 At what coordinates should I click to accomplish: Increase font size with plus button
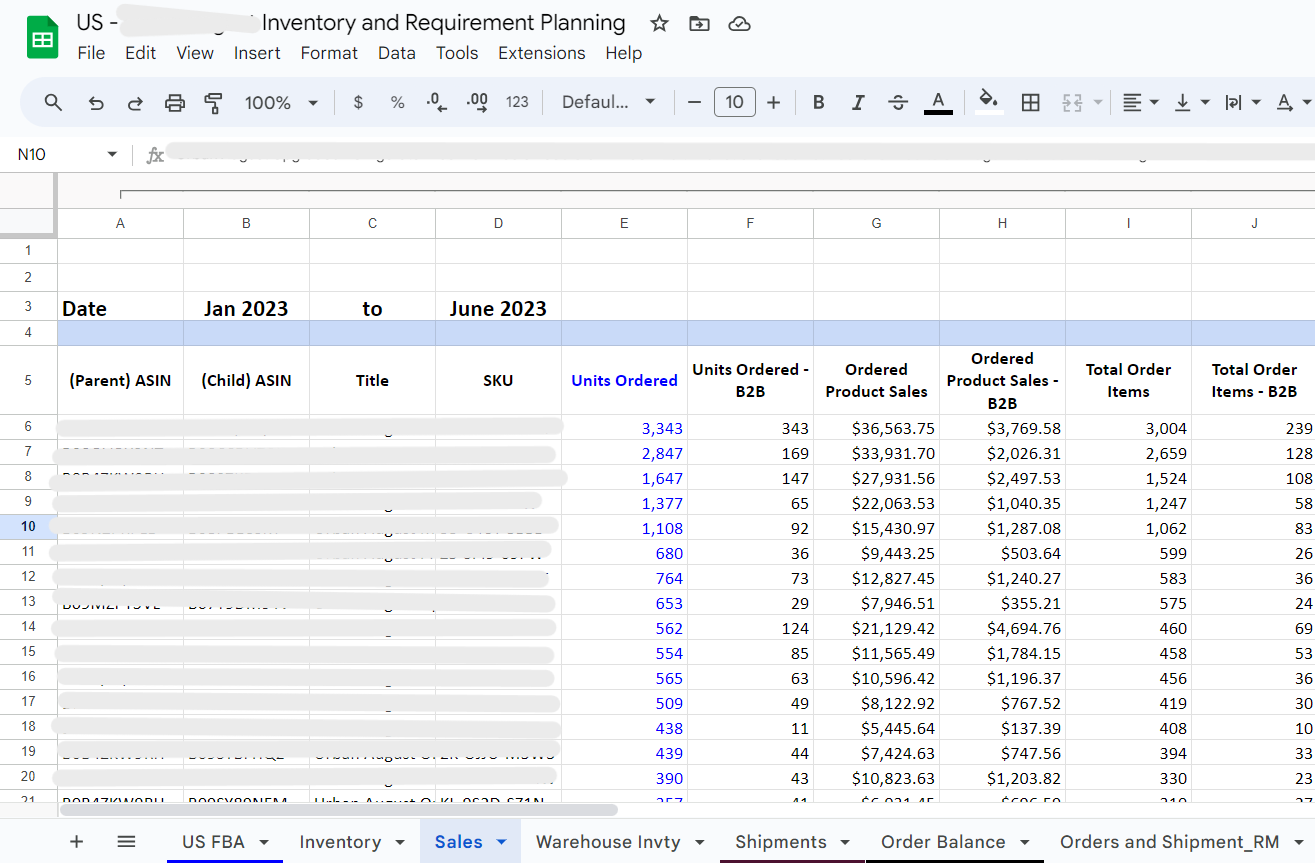pos(773,102)
